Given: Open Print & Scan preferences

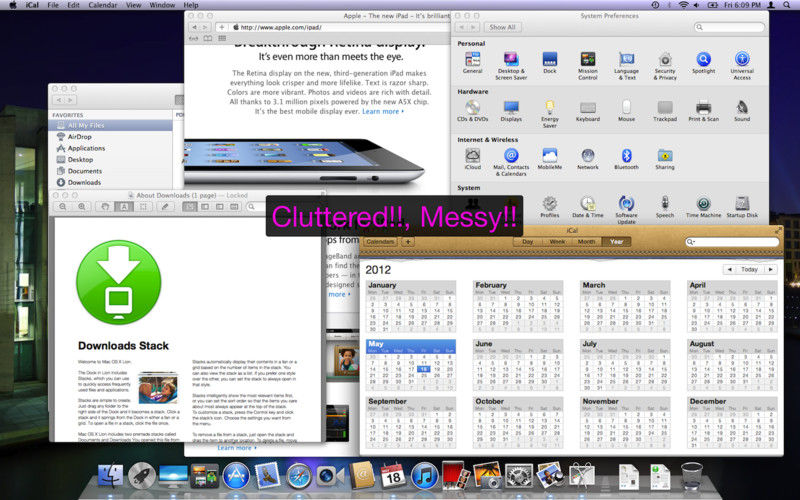Looking at the screenshot, I should click(x=704, y=111).
